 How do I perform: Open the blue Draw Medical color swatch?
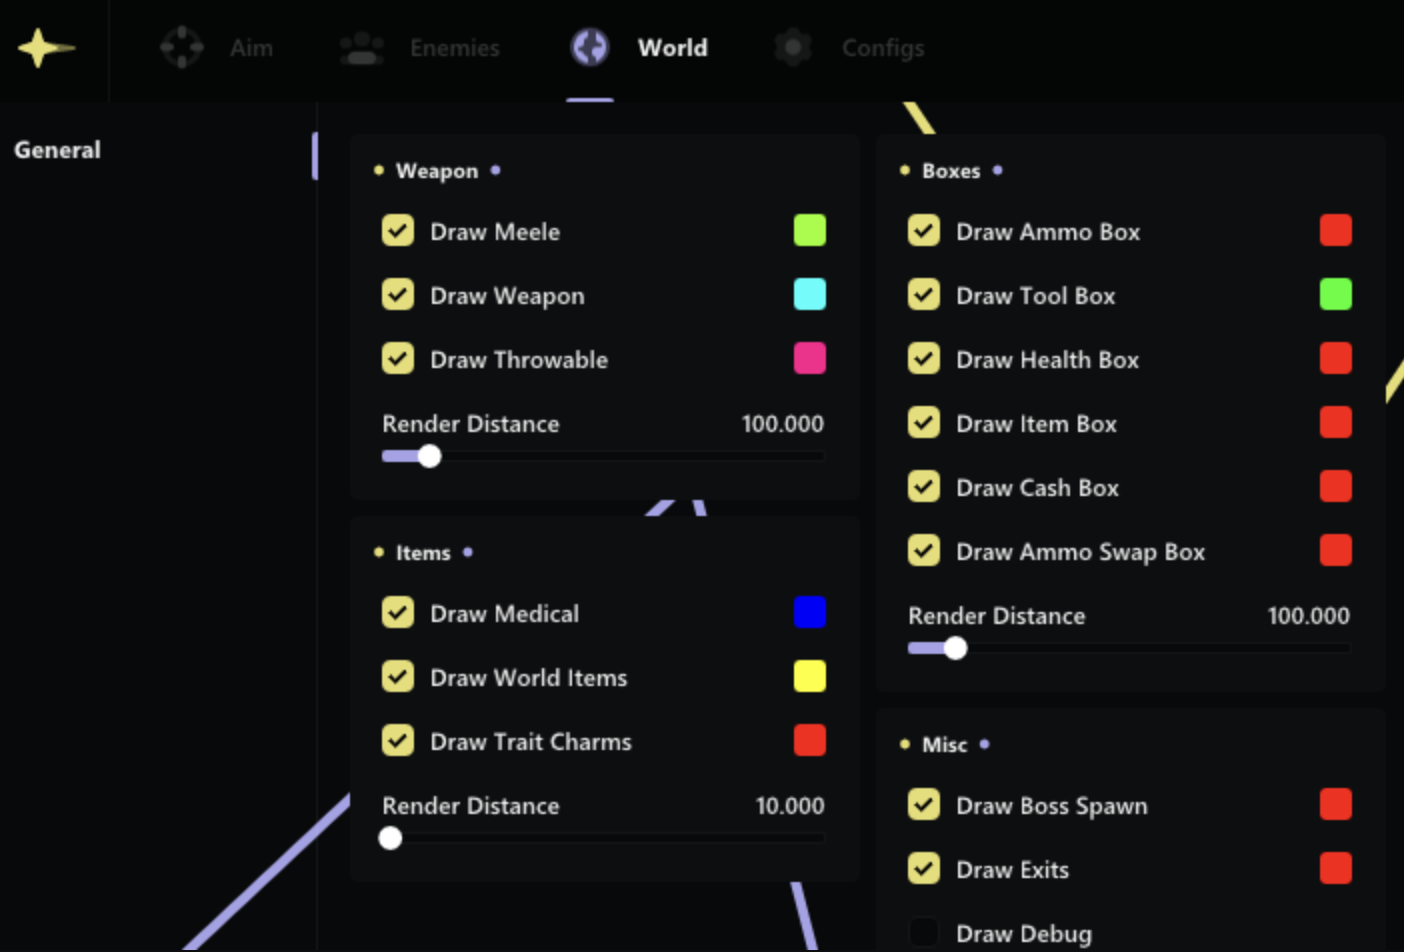809,612
